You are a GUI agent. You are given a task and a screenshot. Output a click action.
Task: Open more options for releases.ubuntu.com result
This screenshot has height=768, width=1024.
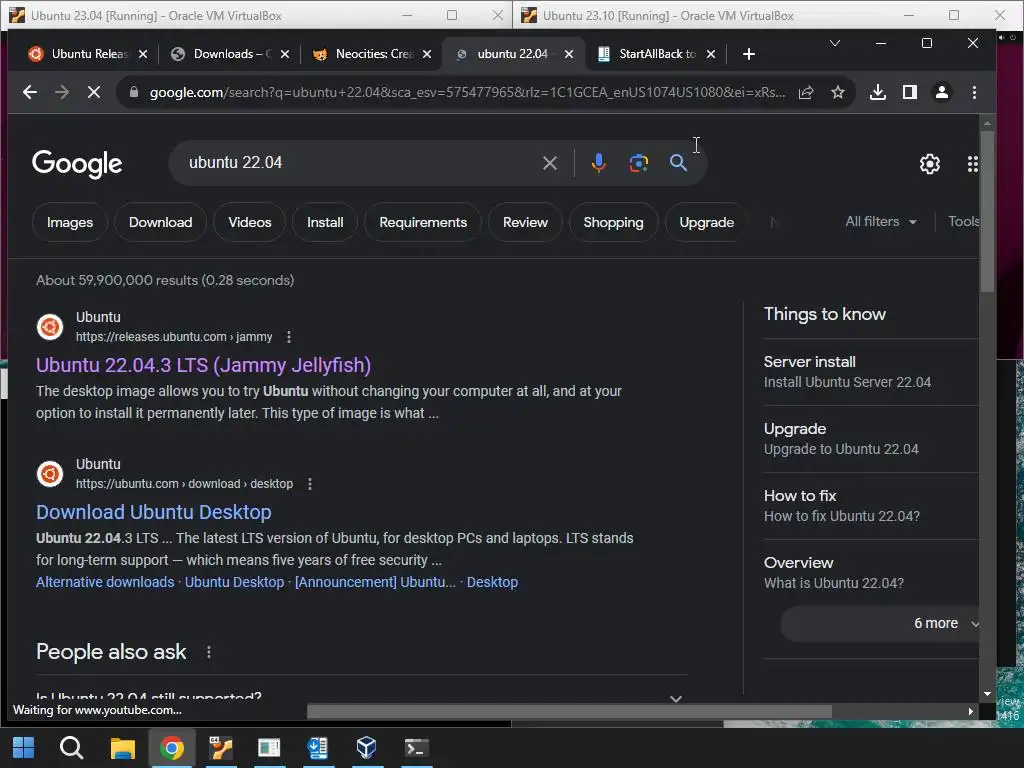(289, 337)
